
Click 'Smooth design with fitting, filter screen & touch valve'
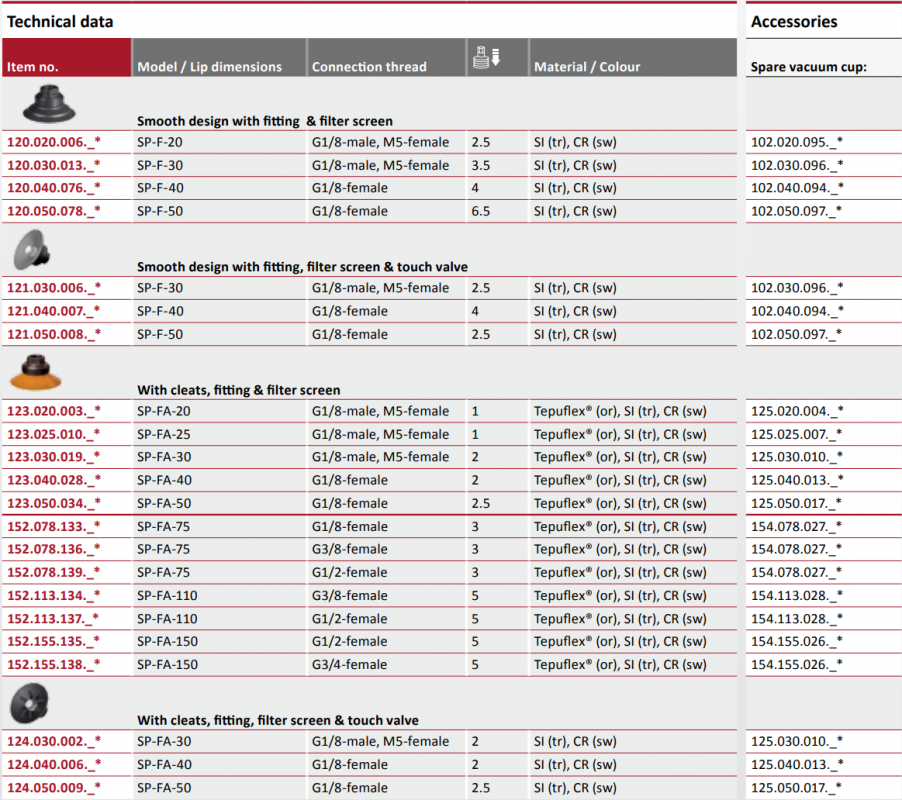(303, 267)
